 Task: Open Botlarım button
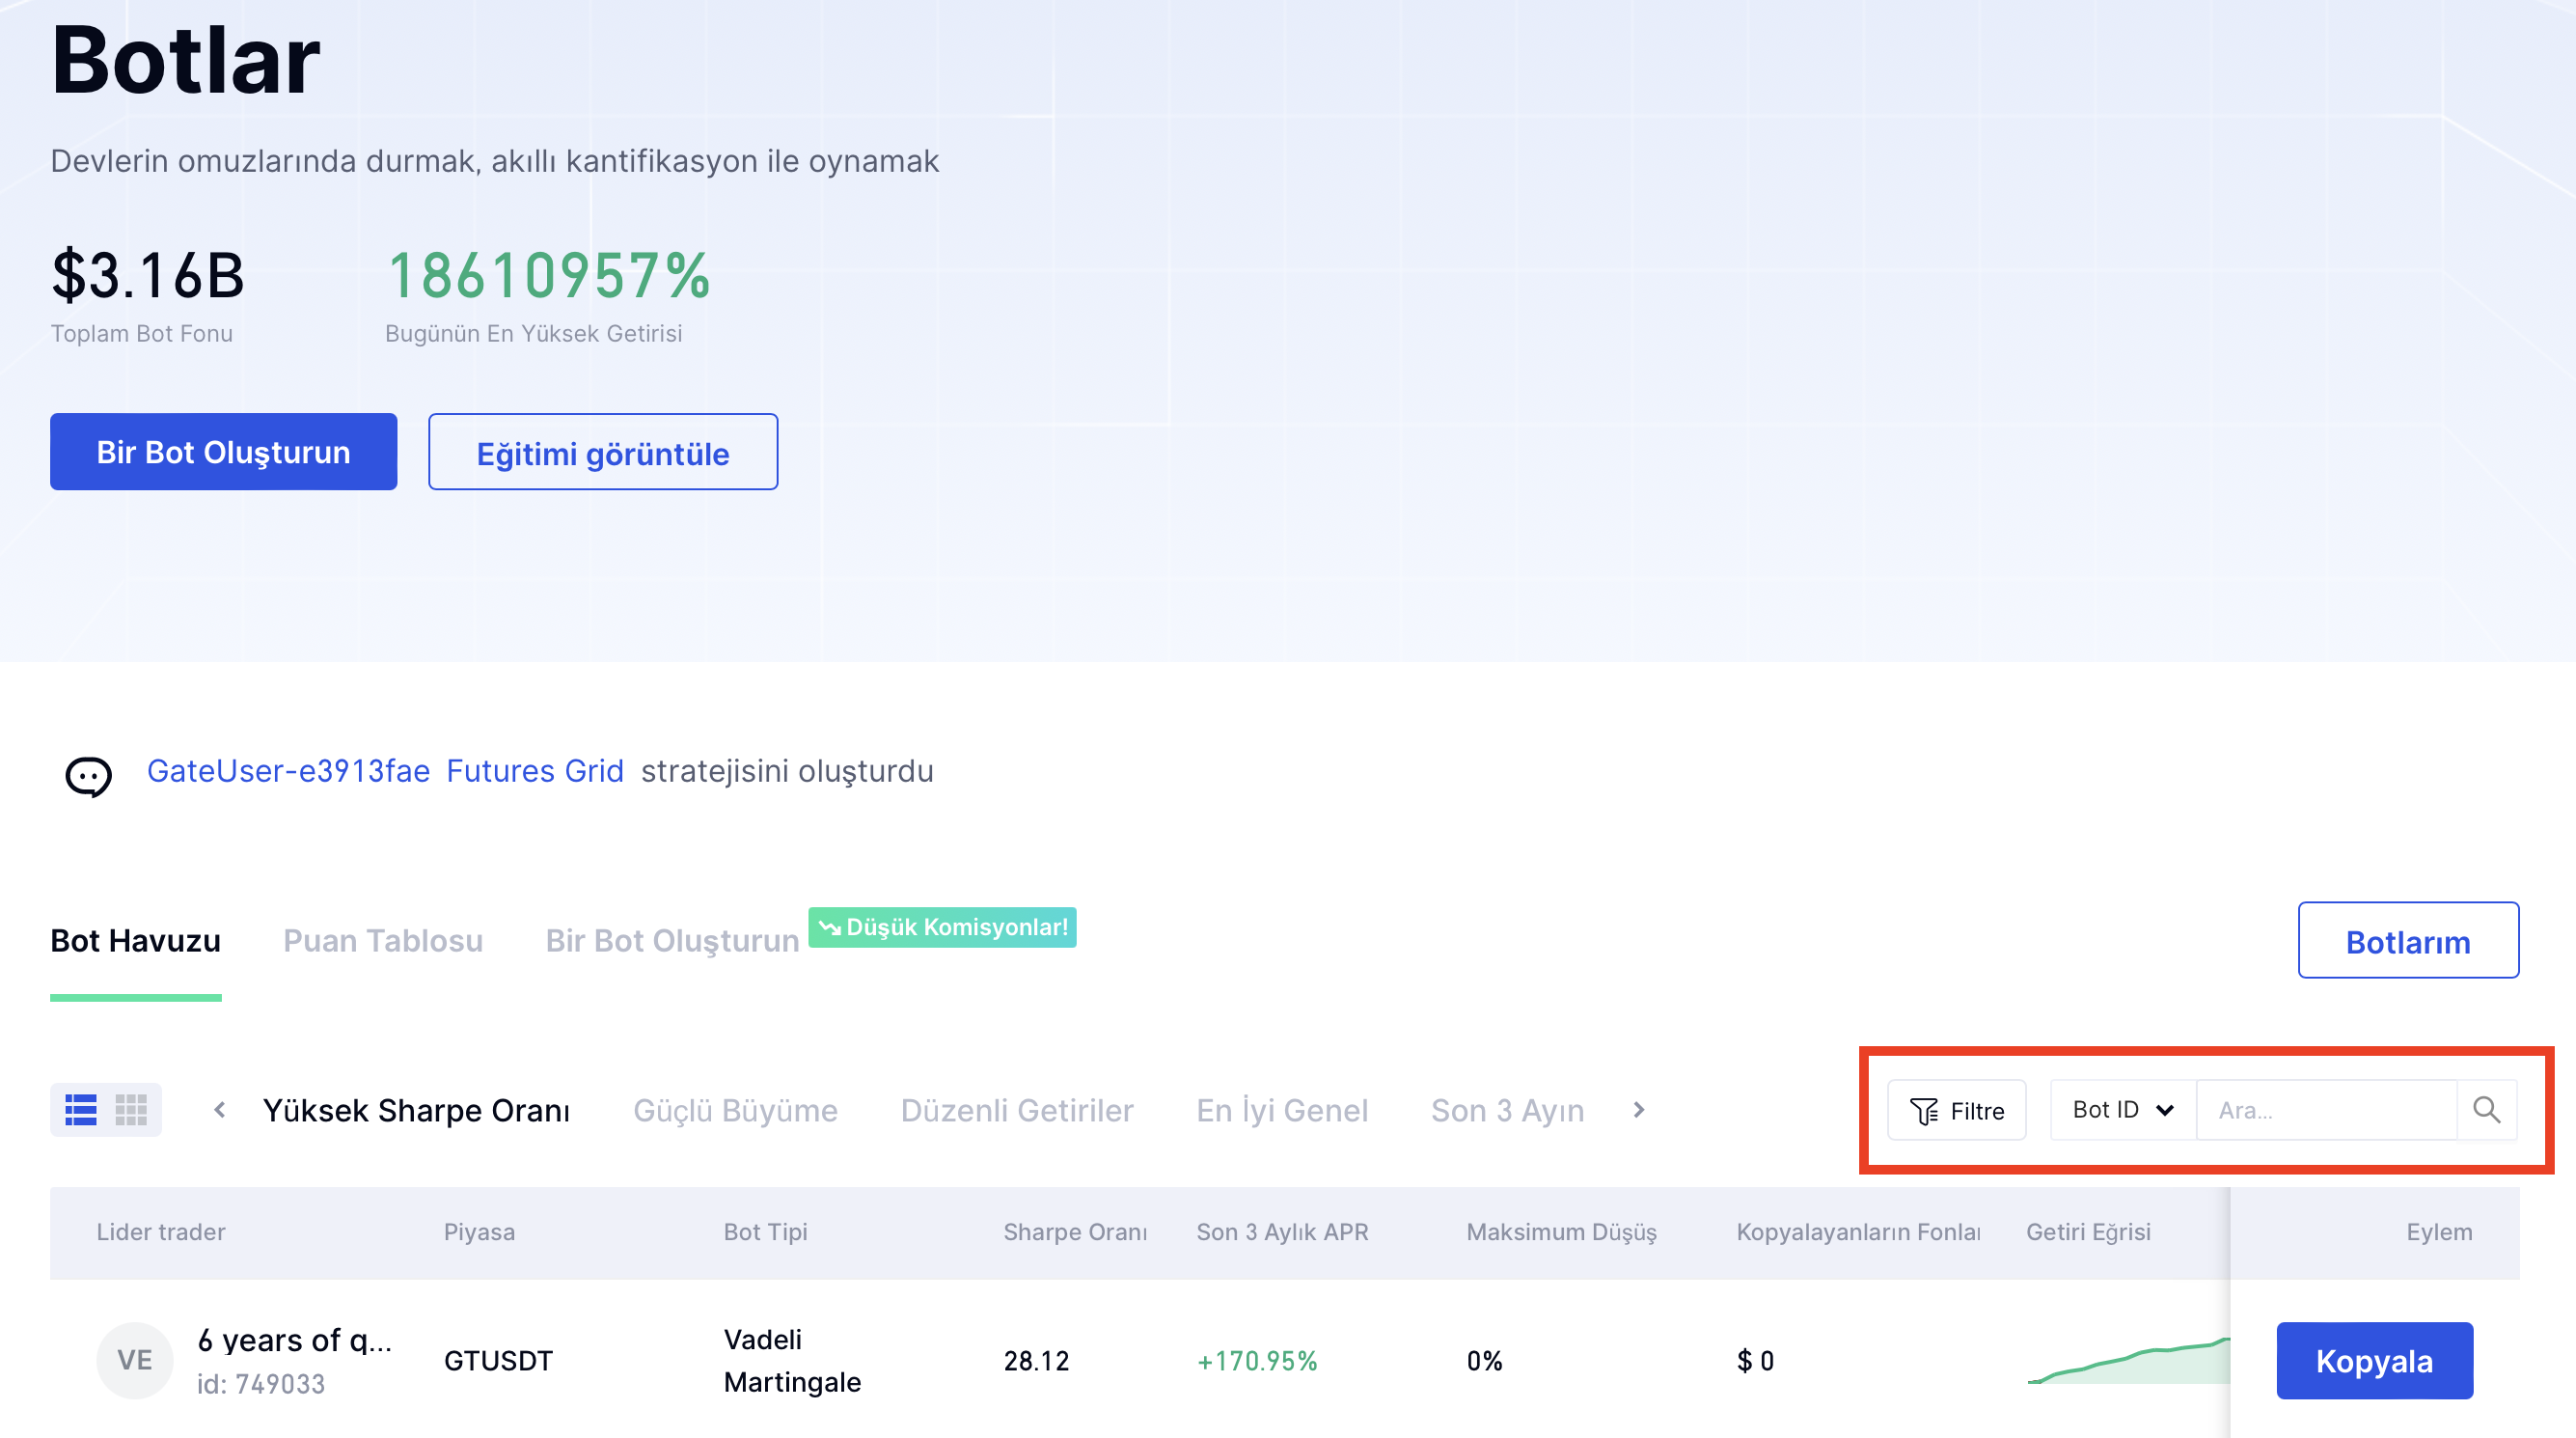[2407, 941]
